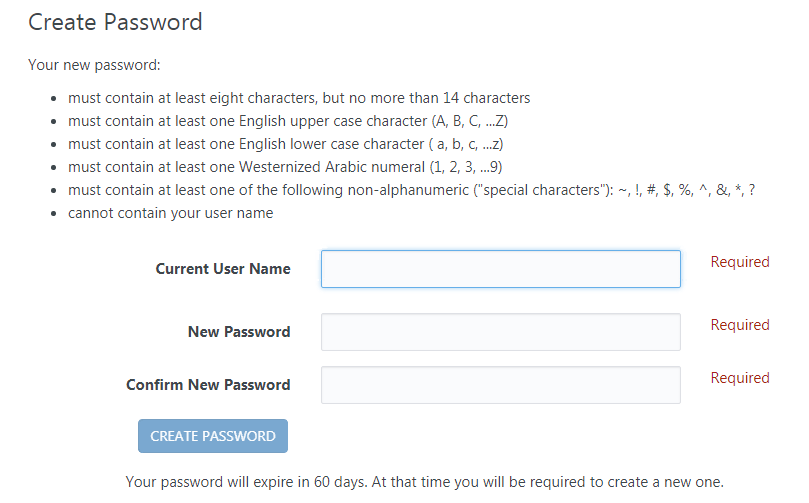The width and height of the screenshot is (809, 503).
Task: Click the lower case character requirement
Action: [x=285, y=144]
